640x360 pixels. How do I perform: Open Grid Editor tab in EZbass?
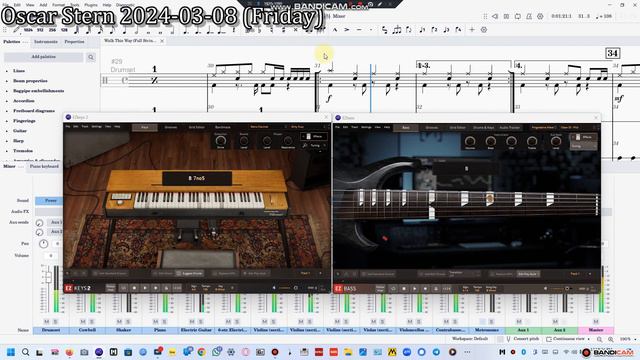pos(457,128)
